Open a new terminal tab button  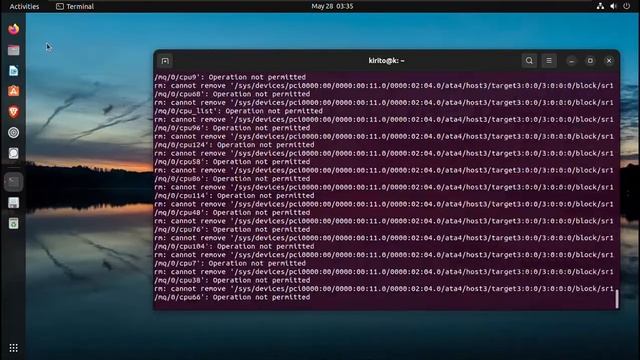click(x=165, y=61)
